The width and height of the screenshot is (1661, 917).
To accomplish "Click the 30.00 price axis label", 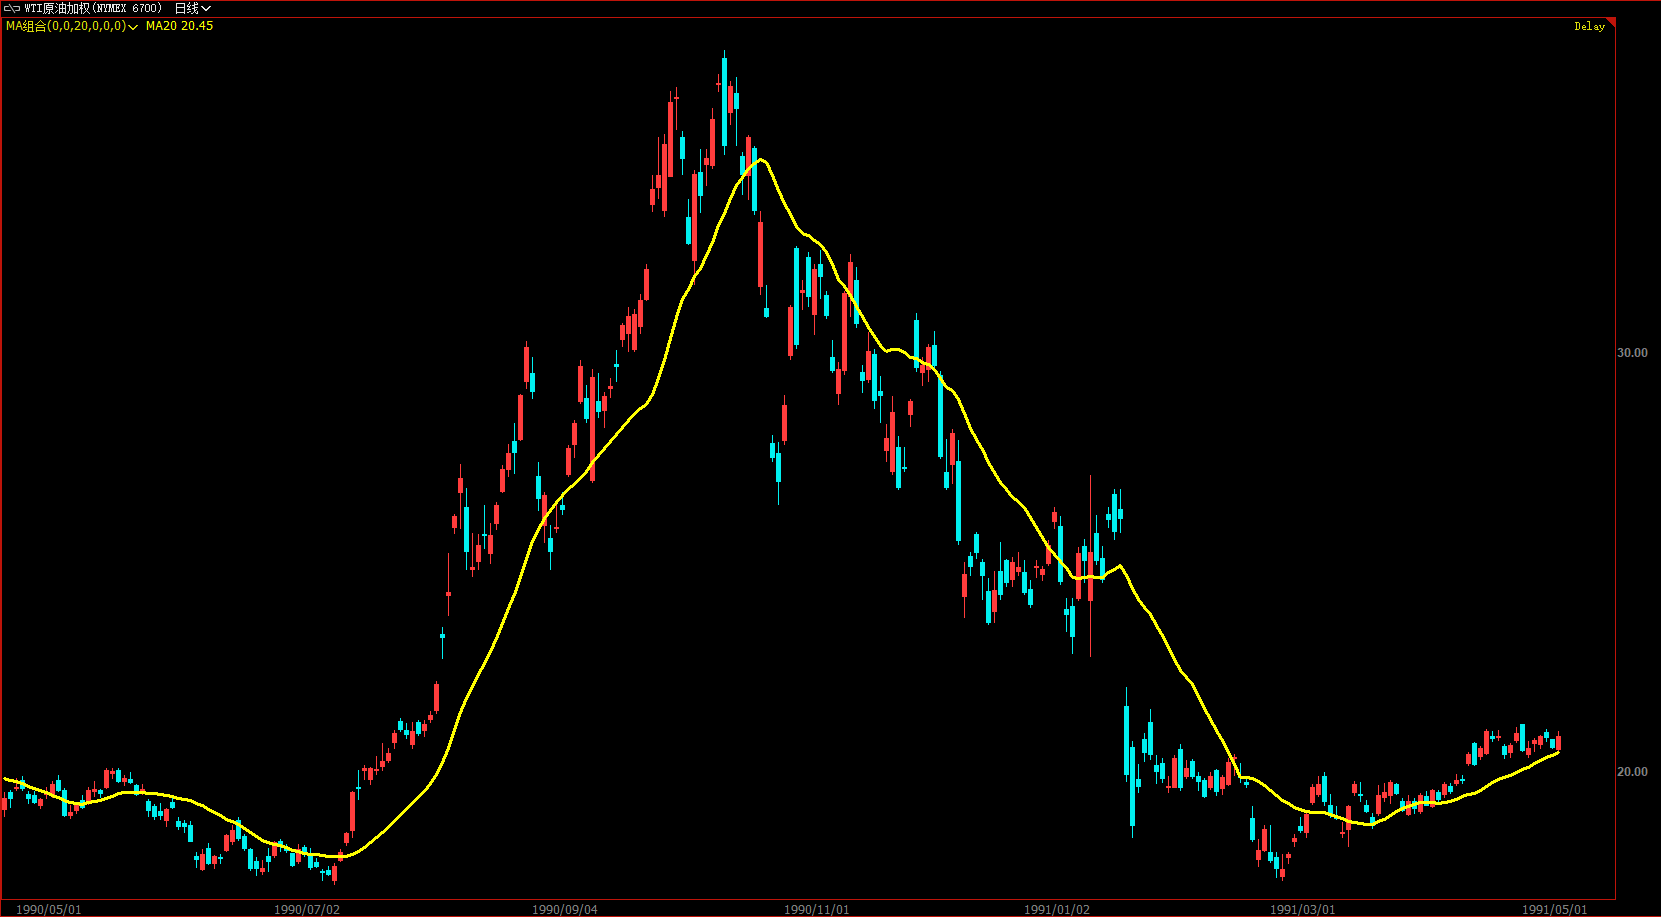I will (1632, 353).
